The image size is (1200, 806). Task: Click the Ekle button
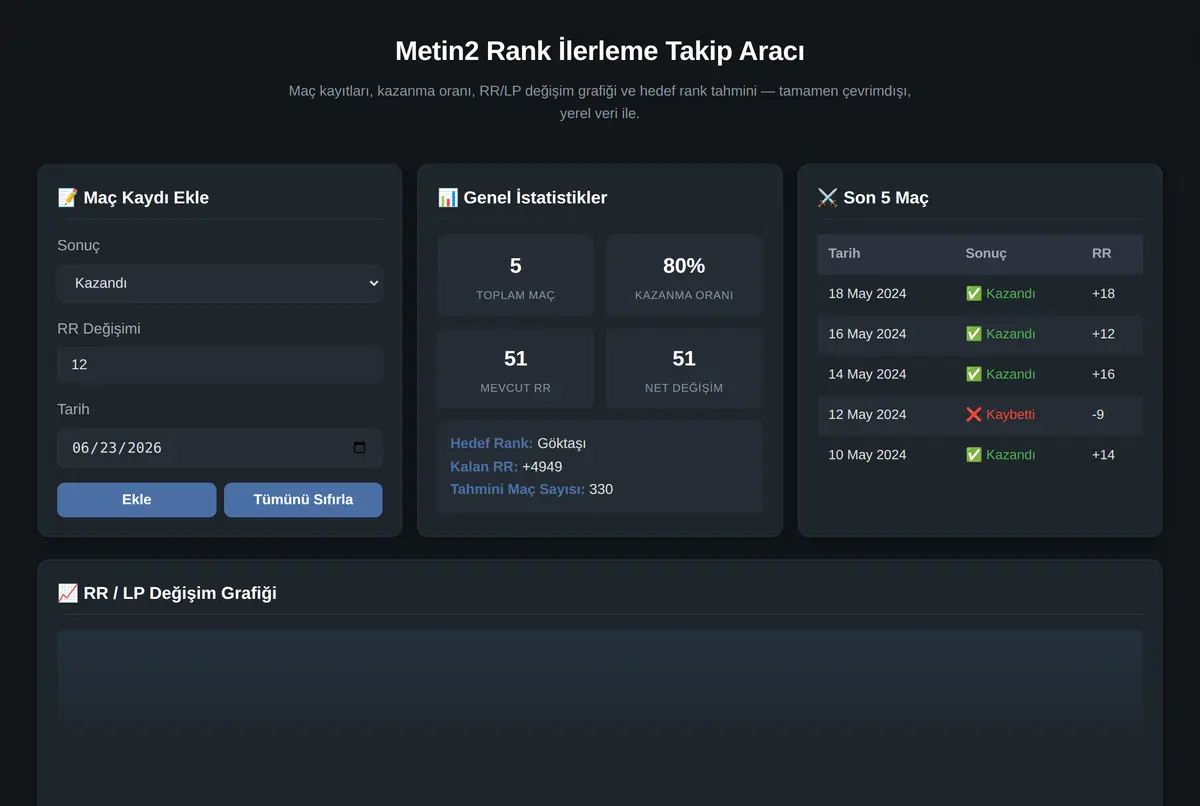tap(136, 499)
